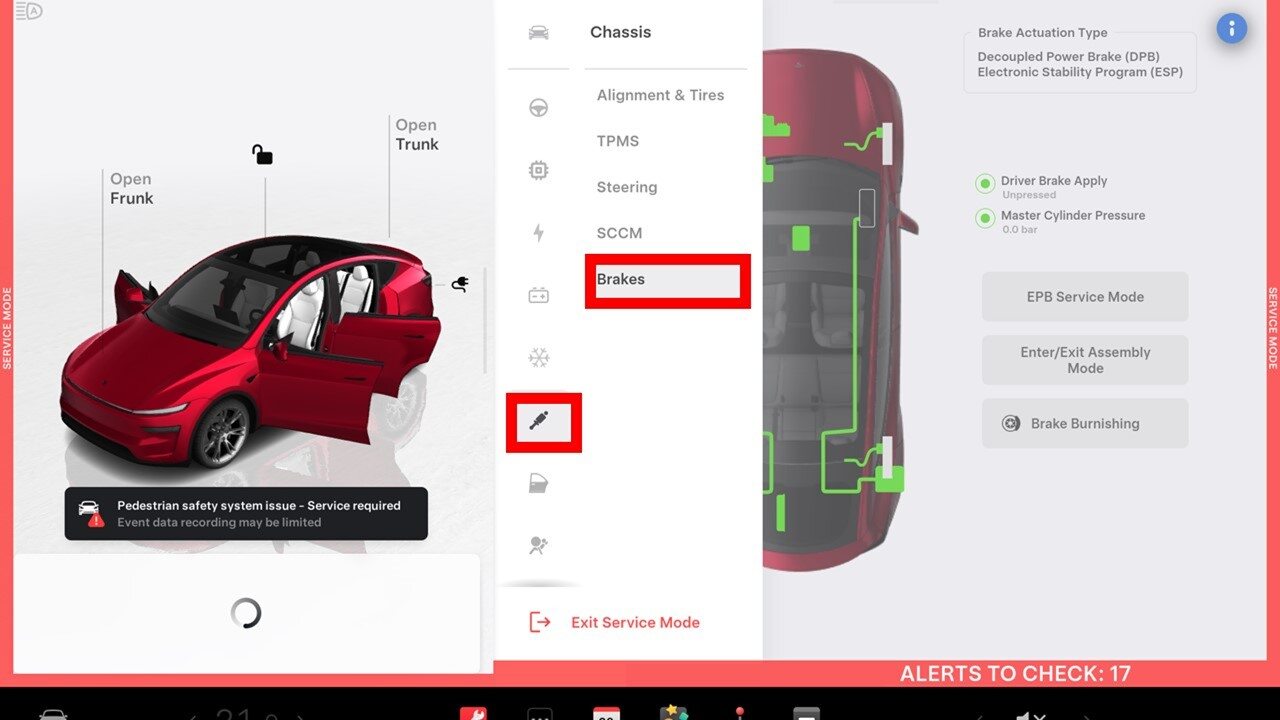1280x720 pixels.
Task: Open the processor chip category icon
Action: [x=538, y=171]
